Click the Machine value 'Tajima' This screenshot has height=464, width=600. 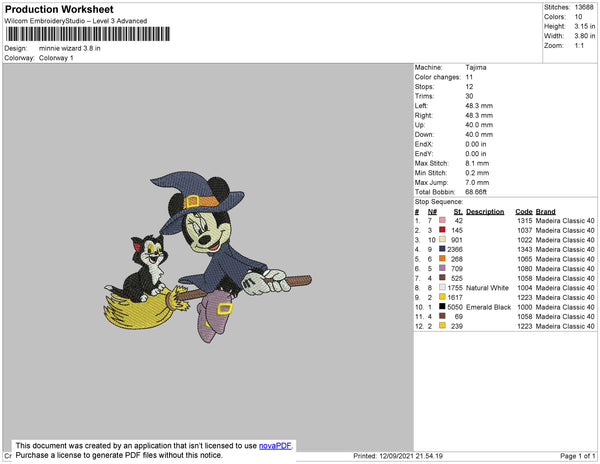[x=476, y=67]
